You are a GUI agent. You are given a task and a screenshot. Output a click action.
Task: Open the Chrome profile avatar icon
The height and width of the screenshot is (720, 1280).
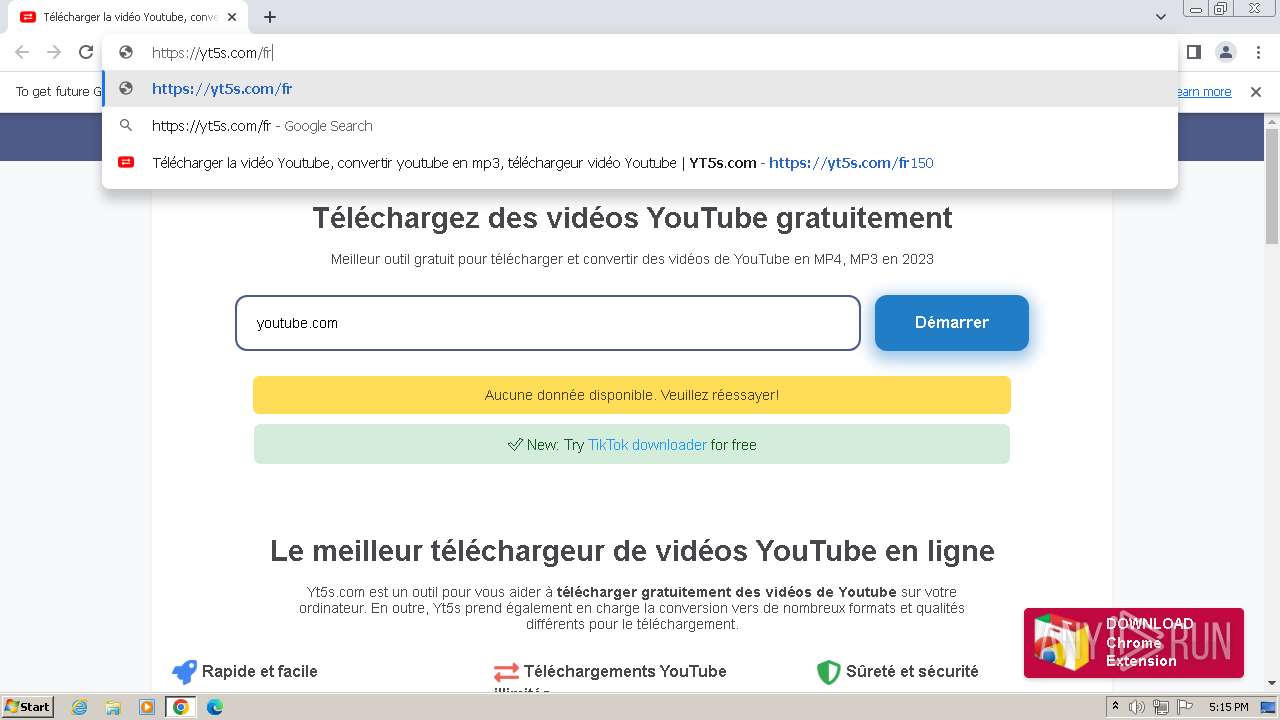[1225, 52]
